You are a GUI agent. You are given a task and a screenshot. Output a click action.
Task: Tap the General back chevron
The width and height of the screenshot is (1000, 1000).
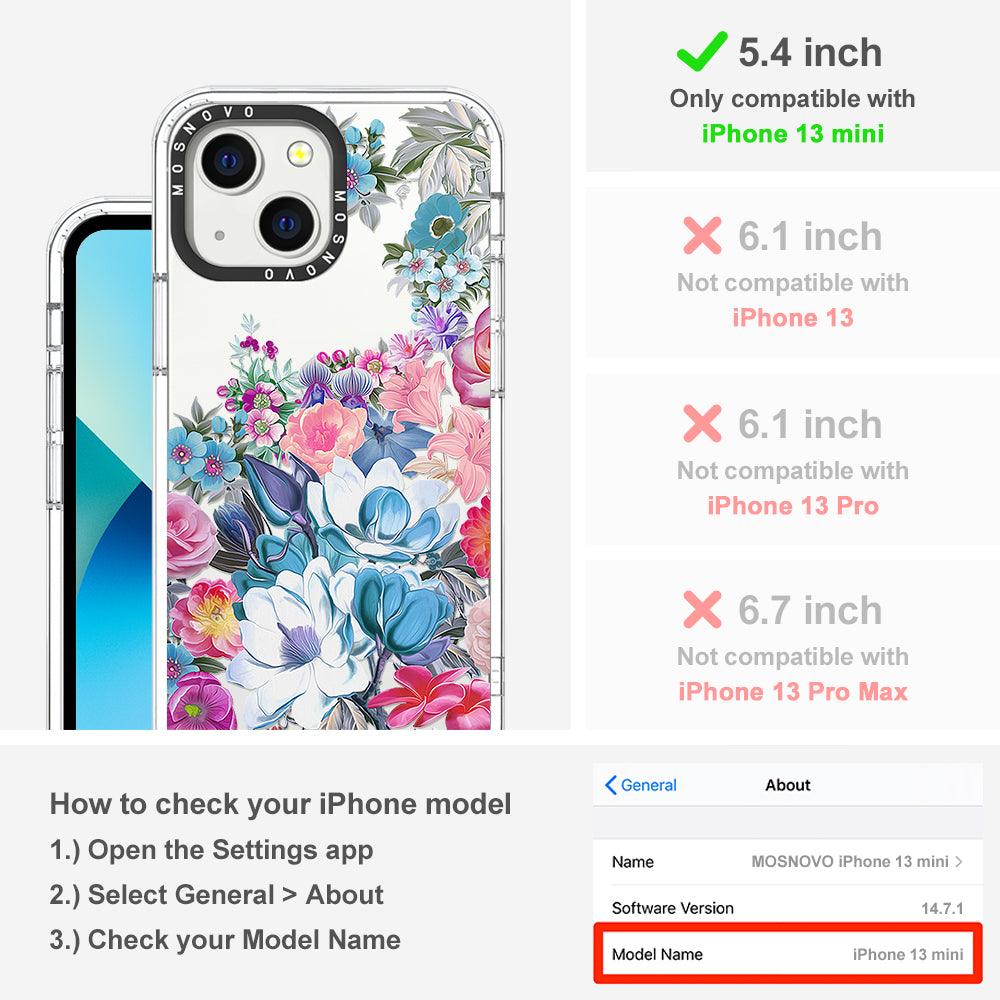click(610, 785)
